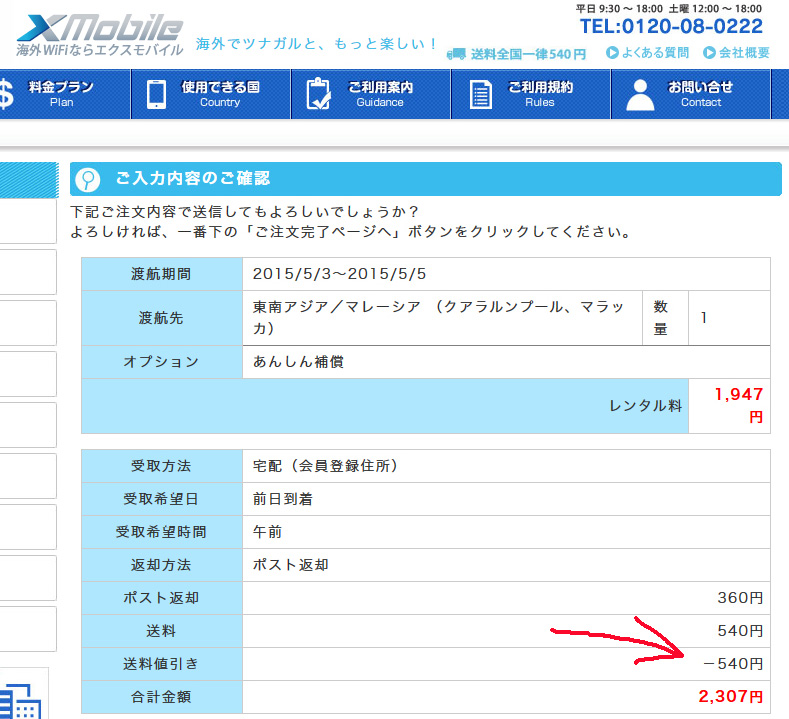Select the smartphone icon for 使用できる国
789x719 pixels.
156,94
